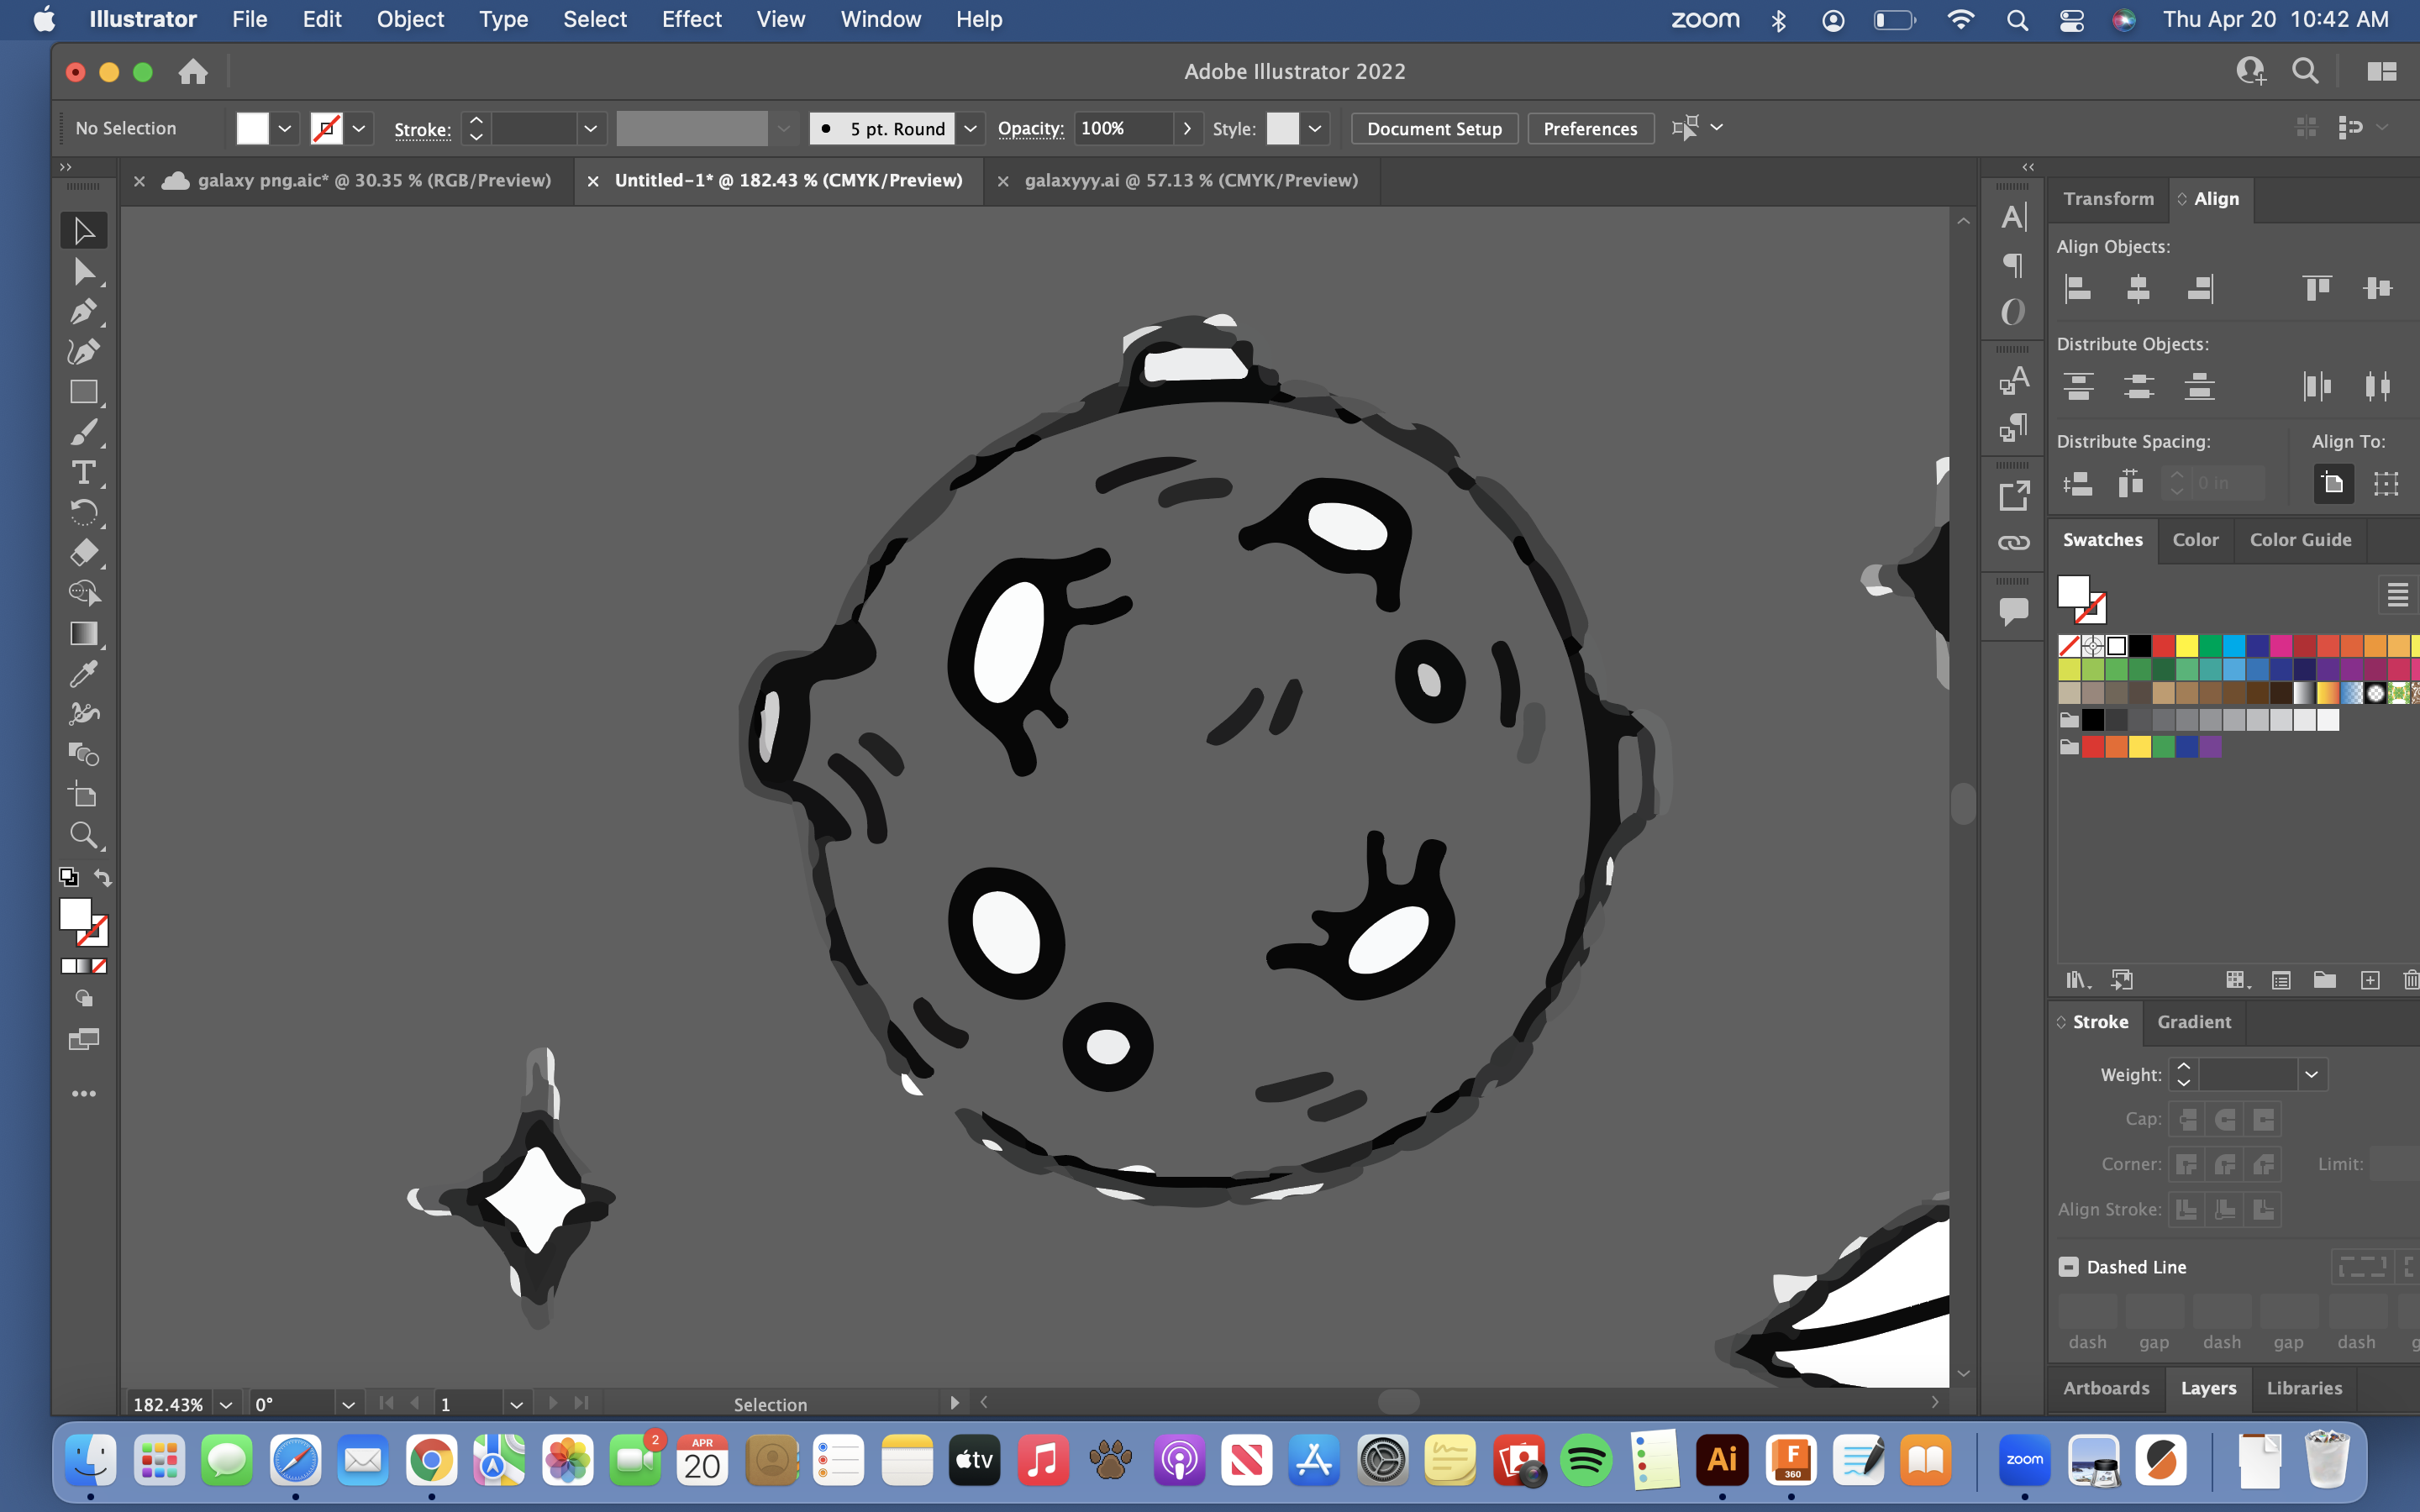This screenshot has height=1512, width=2420.
Task: Click the zoom percentage field
Action: (168, 1403)
